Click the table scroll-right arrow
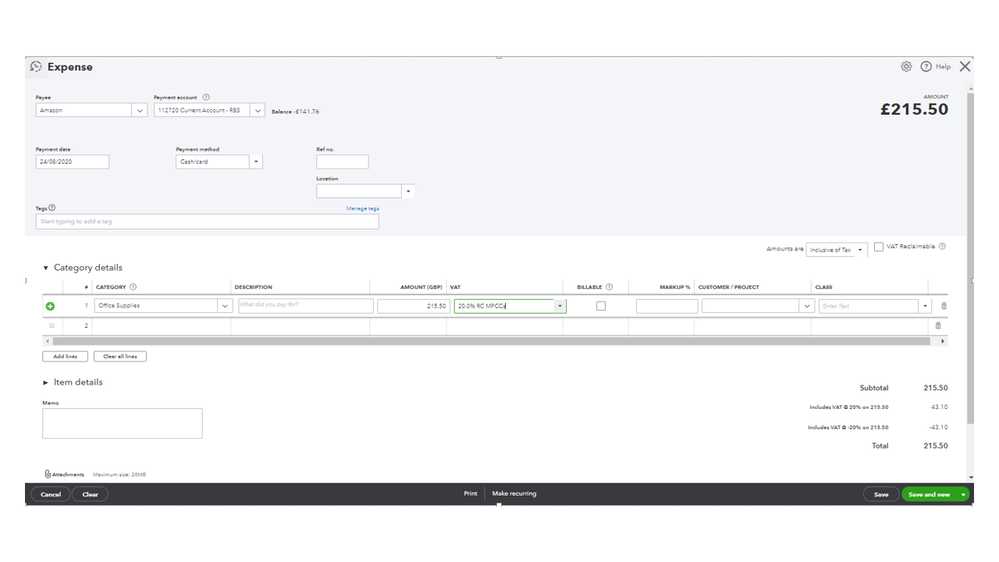This screenshot has height=562, width=999. (942, 342)
